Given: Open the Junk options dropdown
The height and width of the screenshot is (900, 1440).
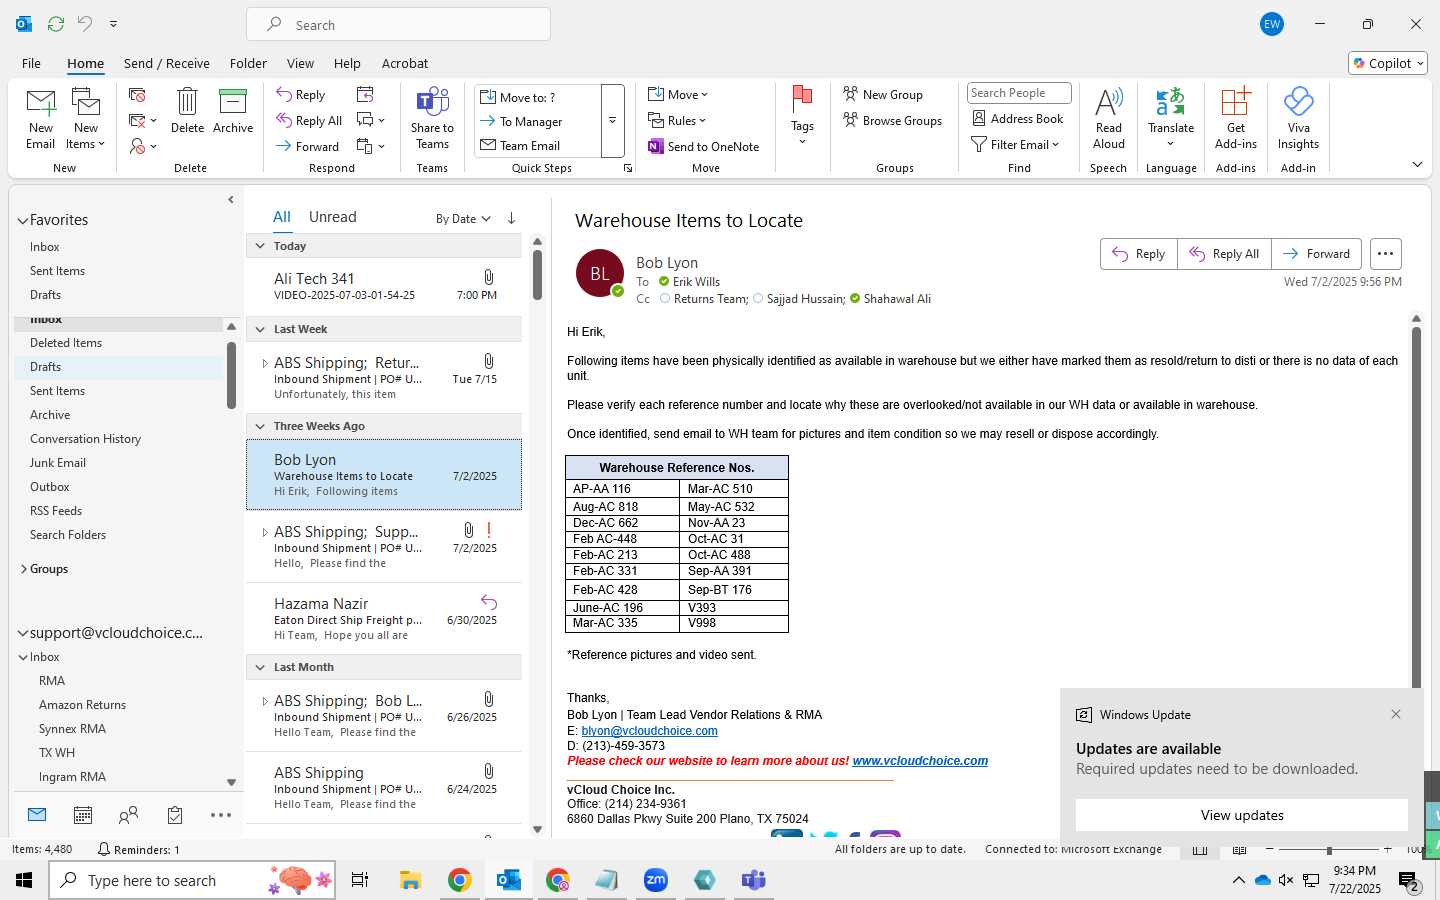Looking at the screenshot, I should coord(143,147).
